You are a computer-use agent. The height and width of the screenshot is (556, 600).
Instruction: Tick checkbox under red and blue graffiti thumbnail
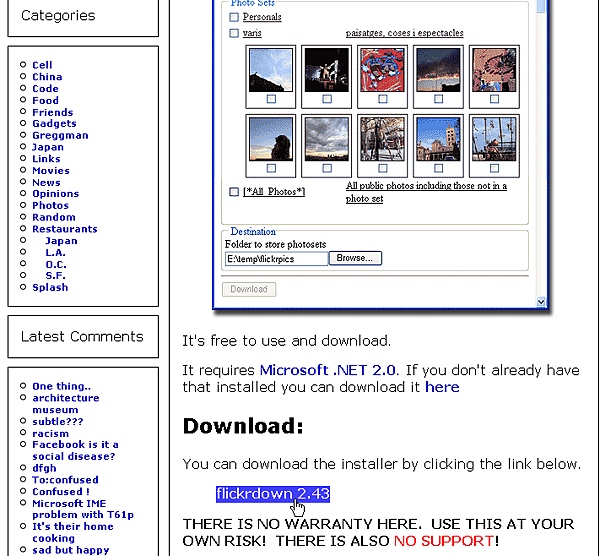point(383,99)
